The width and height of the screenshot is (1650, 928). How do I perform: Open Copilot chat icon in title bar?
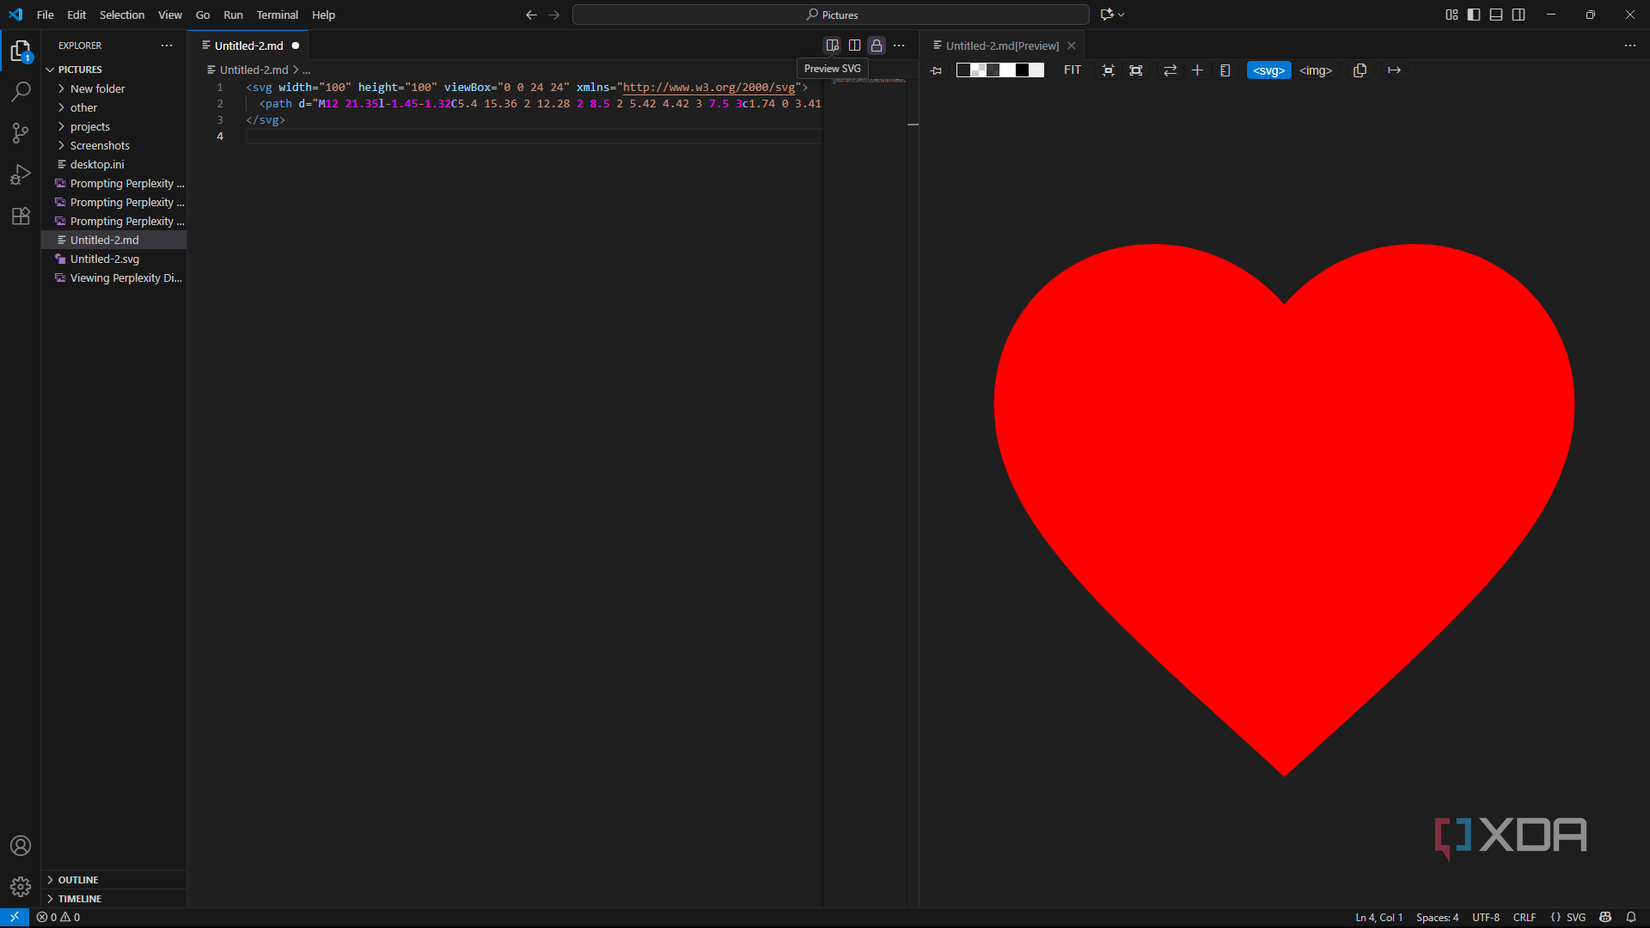1106,15
